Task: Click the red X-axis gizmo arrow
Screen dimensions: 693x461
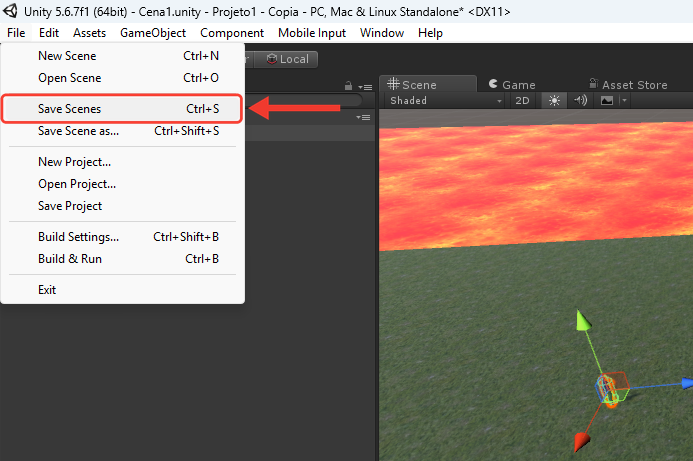Action: 582,442
